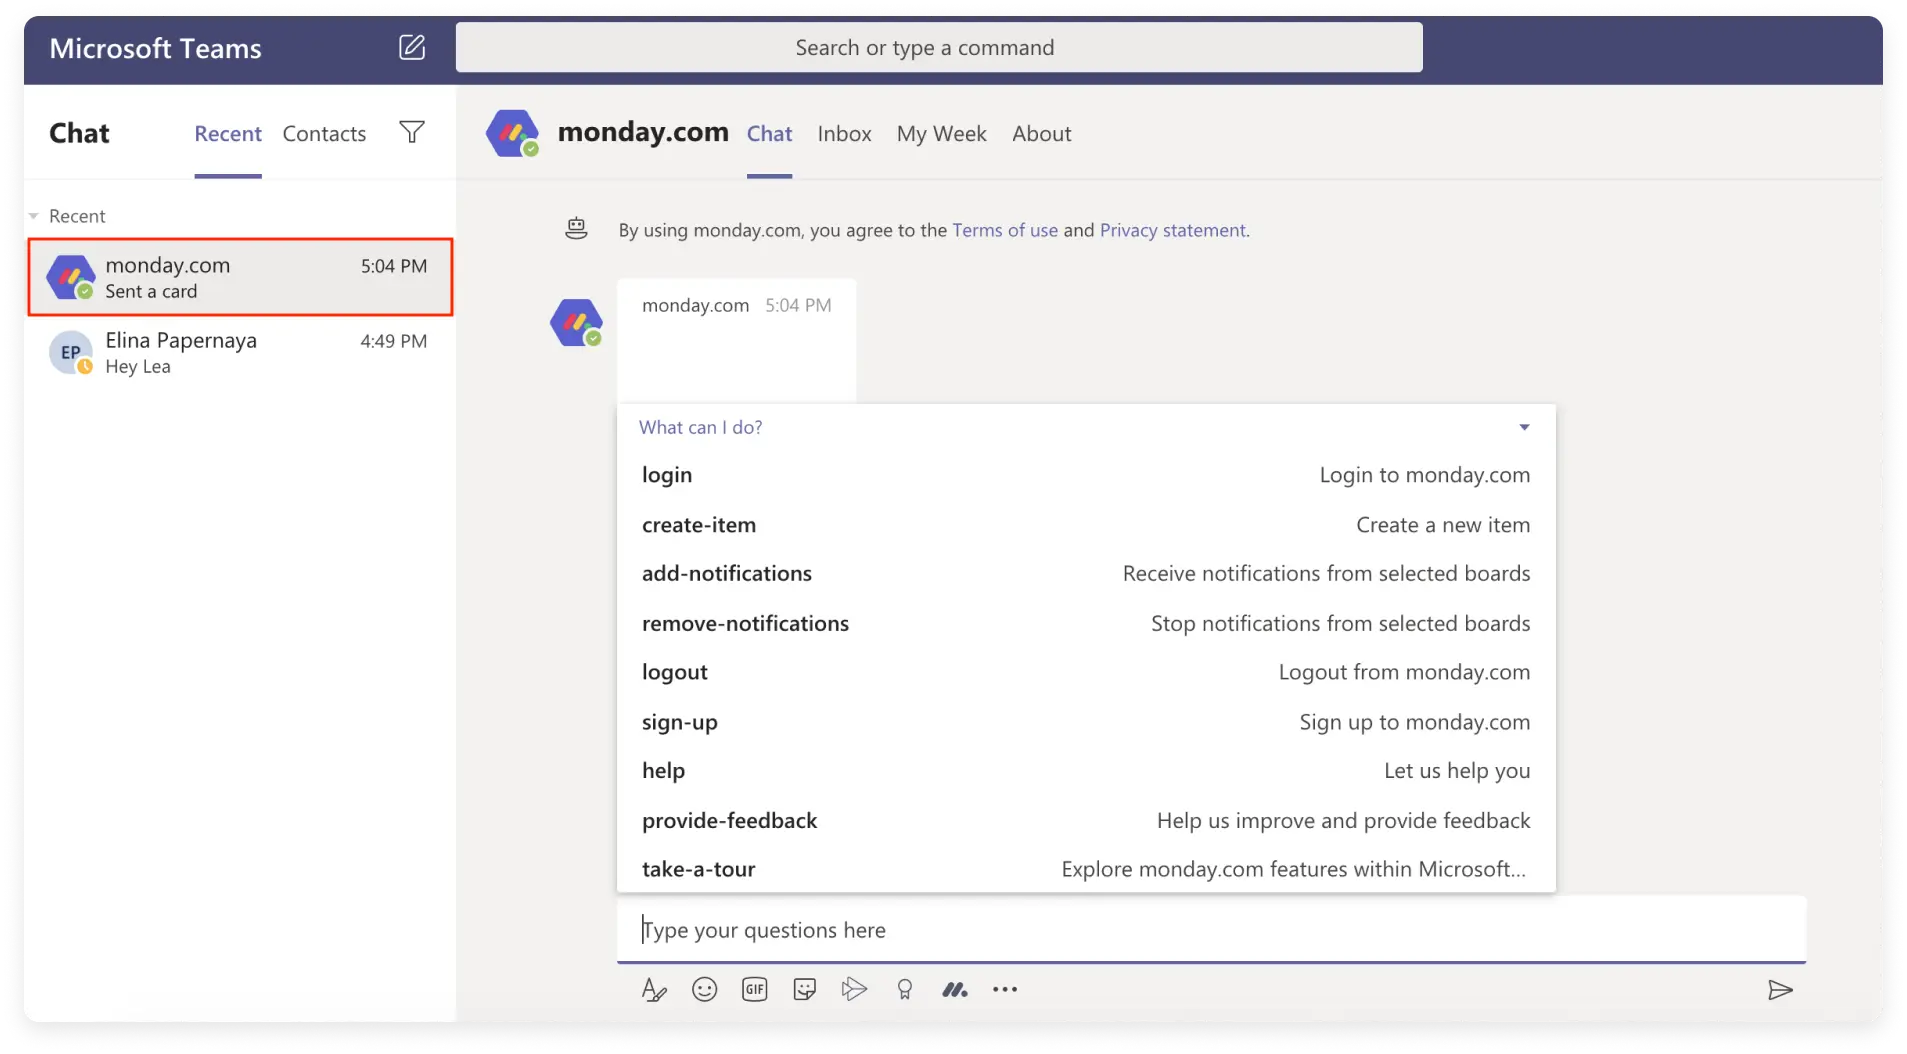Select the sign-up command
The image size is (1907, 1054).
[x=1086, y=722]
